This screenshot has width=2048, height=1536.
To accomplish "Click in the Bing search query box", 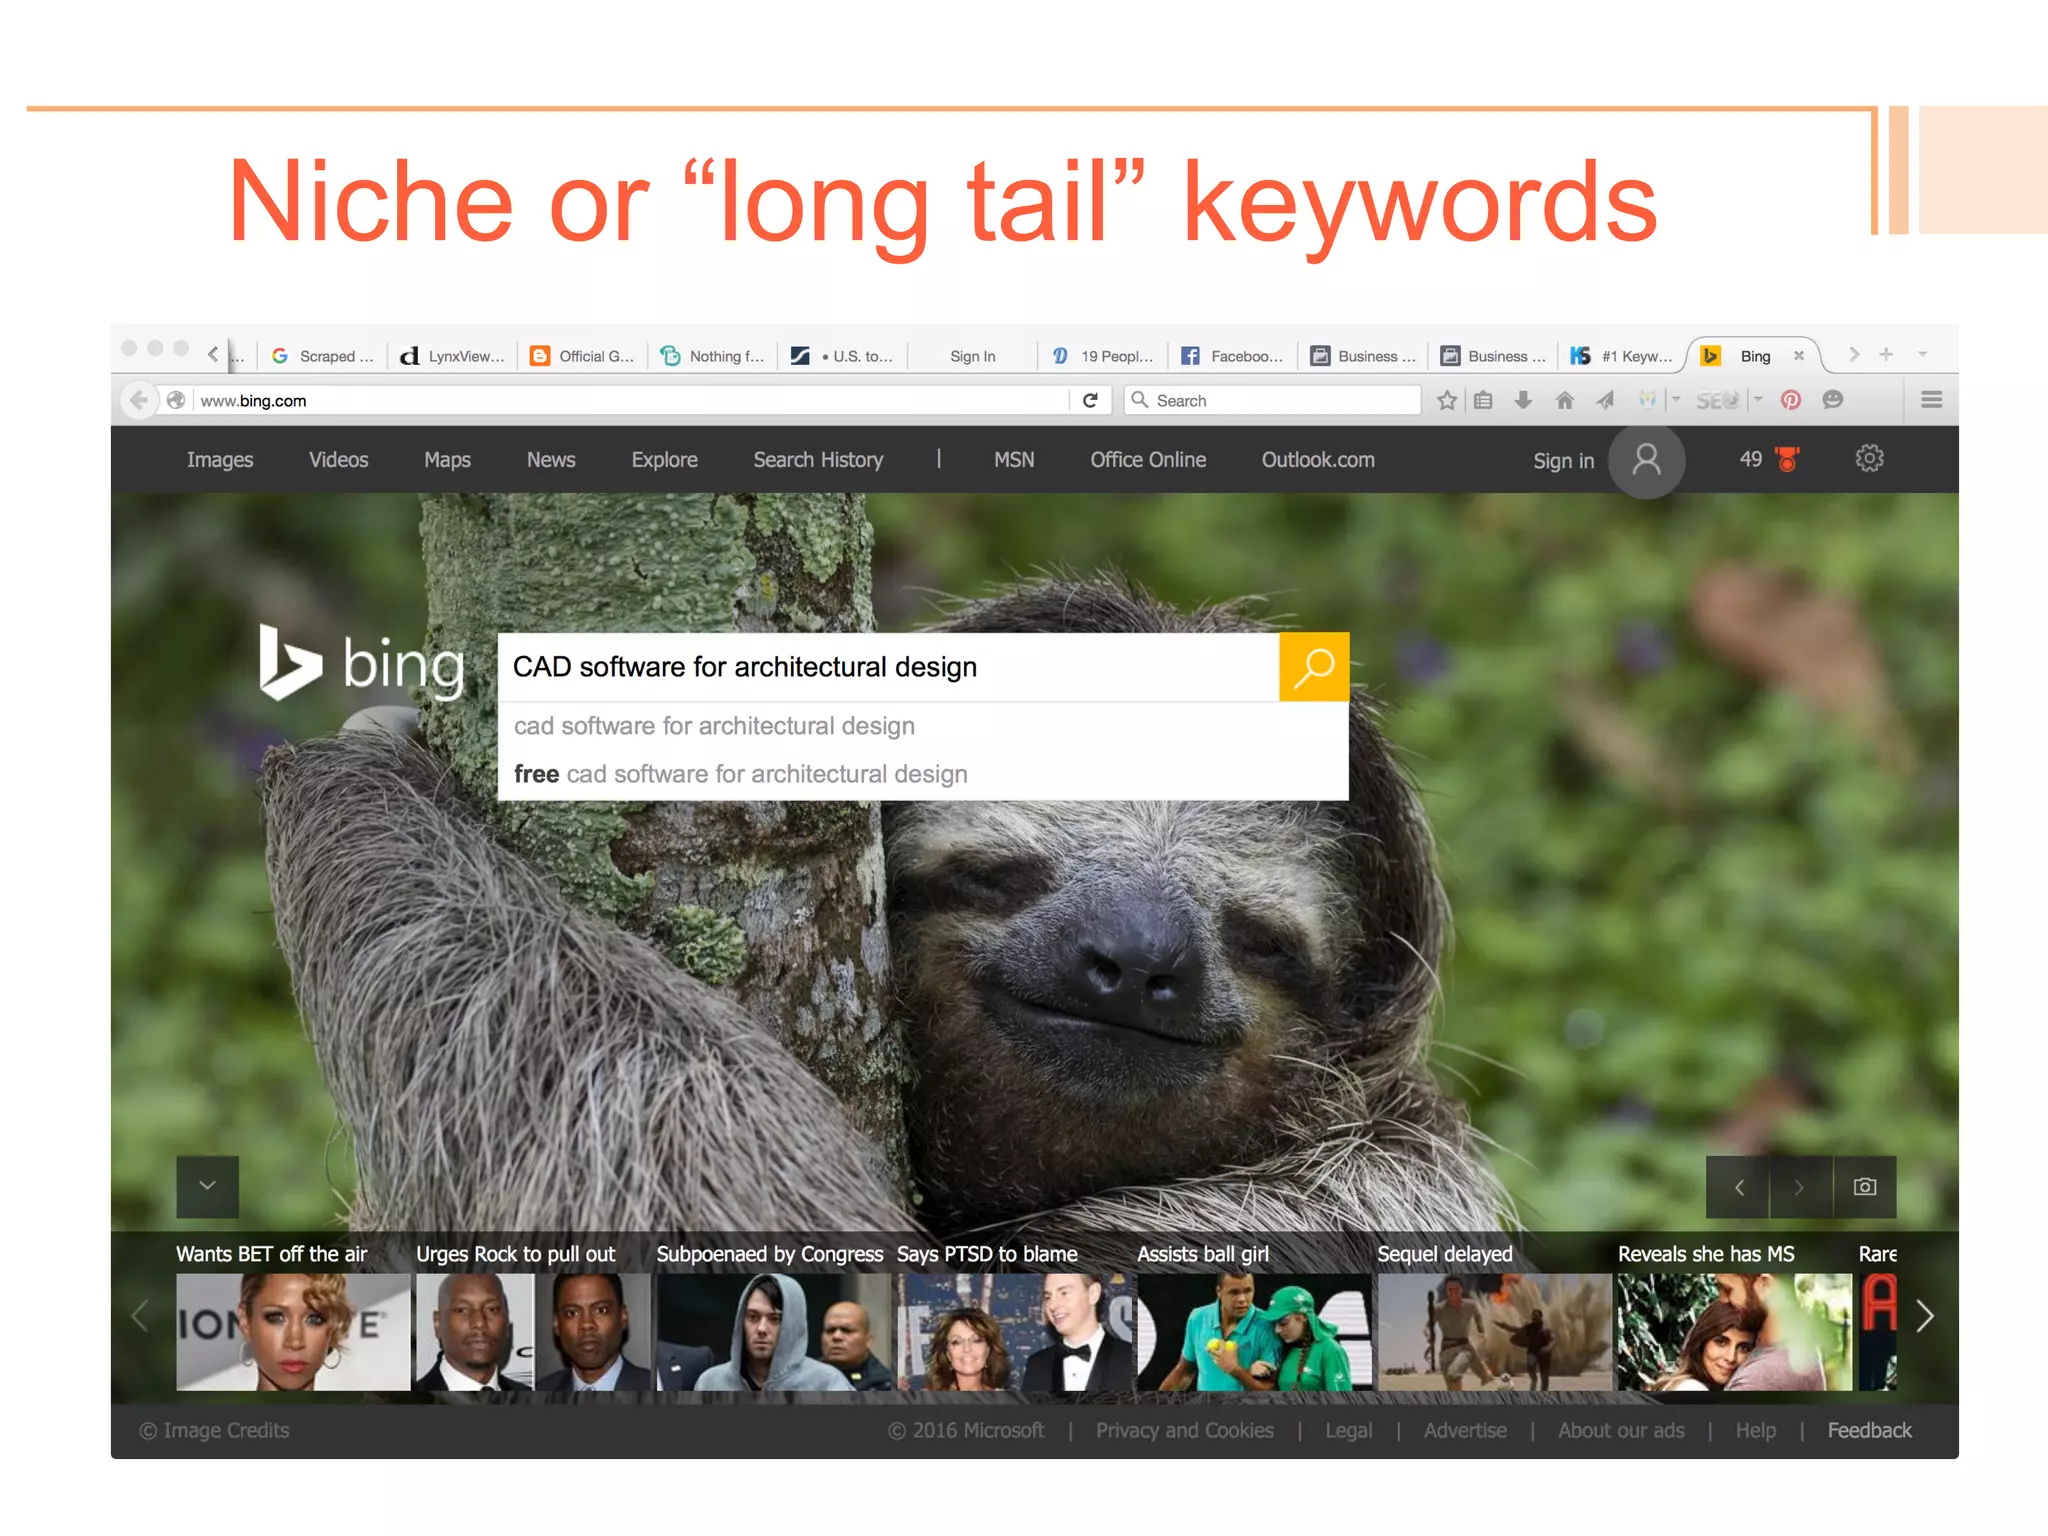I will coord(889,667).
